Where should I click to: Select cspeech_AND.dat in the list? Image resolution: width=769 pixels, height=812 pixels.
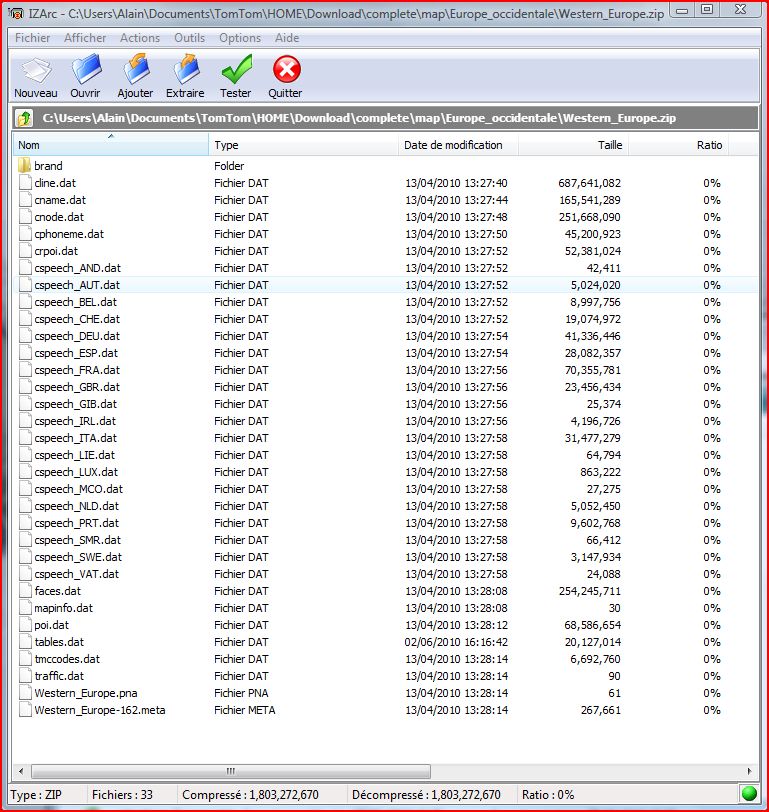pos(77,268)
